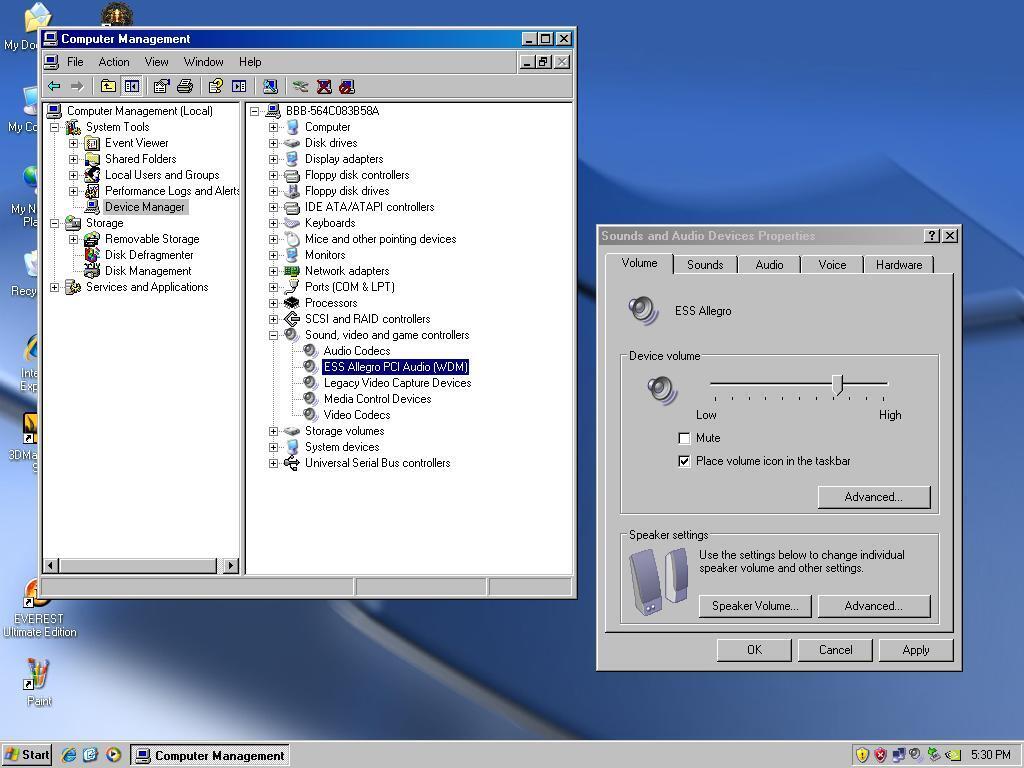Image resolution: width=1024 pixels, height=768 pixels.
Task: Open Internet Explorer from Quick Launch
Action: (69, 755)
